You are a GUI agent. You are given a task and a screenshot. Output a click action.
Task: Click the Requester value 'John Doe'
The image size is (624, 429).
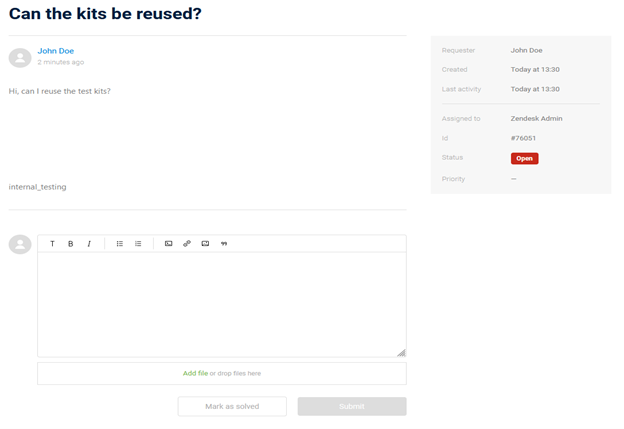526,51
